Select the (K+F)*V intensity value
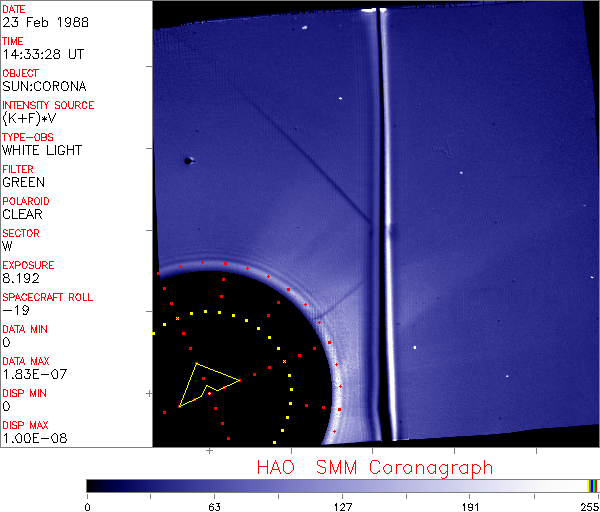 point(29,118)
